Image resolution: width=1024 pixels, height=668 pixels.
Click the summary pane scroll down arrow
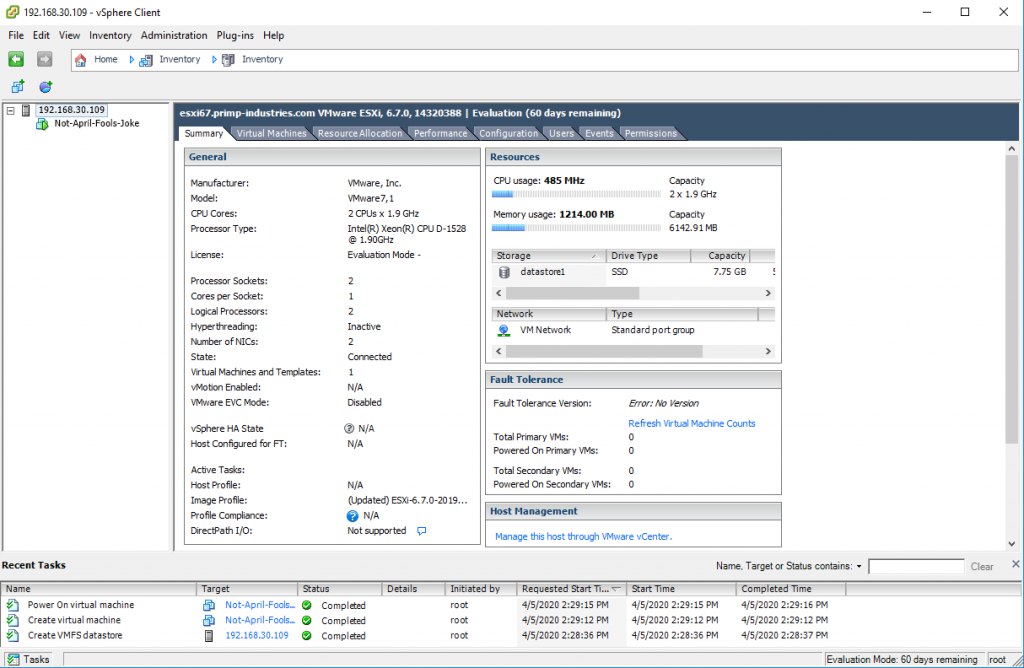1012,543
